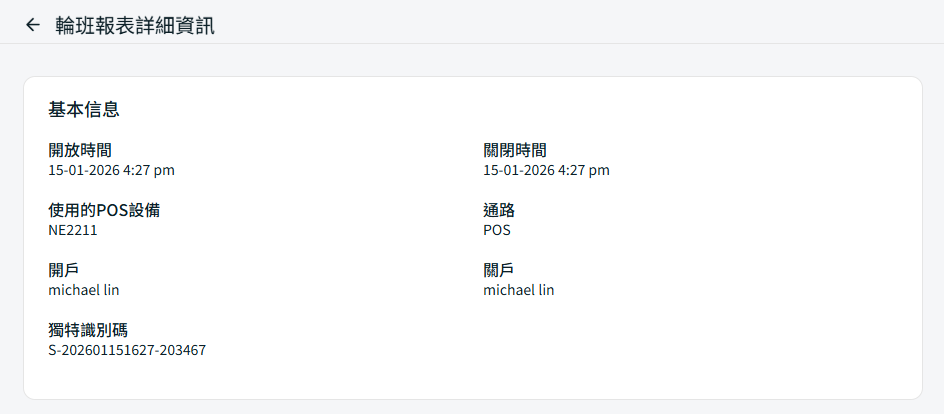This screenshot has height=414, width=944.
Task: Click the top header bar
Action: [x=600, y=22]
